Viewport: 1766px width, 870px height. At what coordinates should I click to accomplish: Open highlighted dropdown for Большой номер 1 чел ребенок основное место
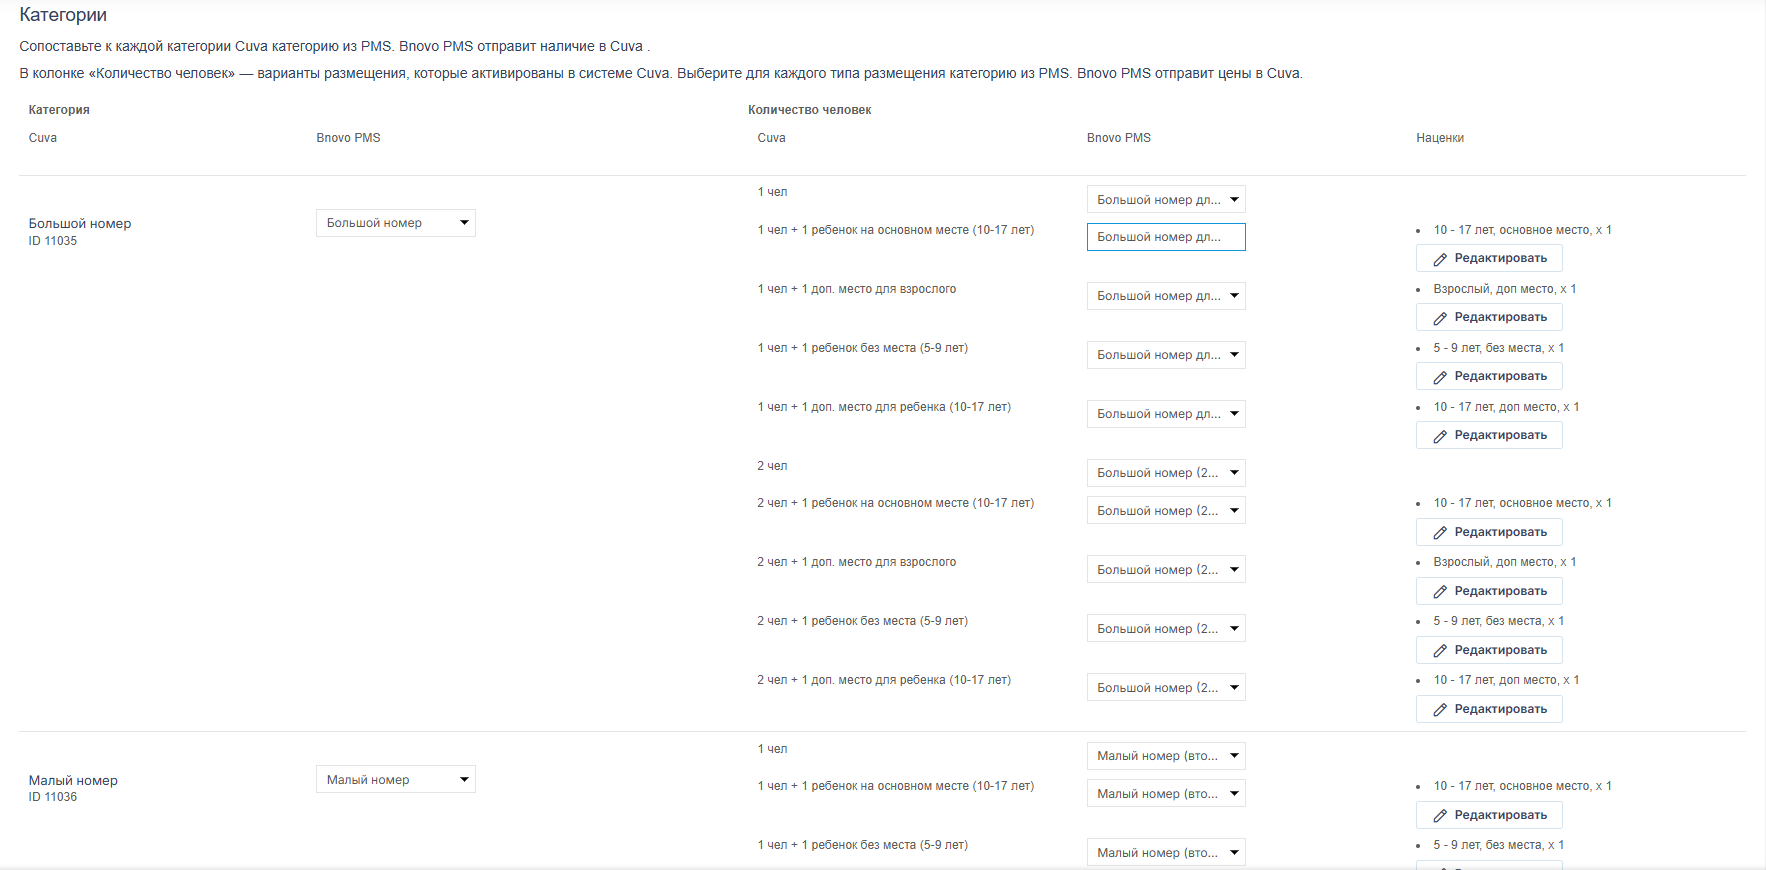(1166, 237)
